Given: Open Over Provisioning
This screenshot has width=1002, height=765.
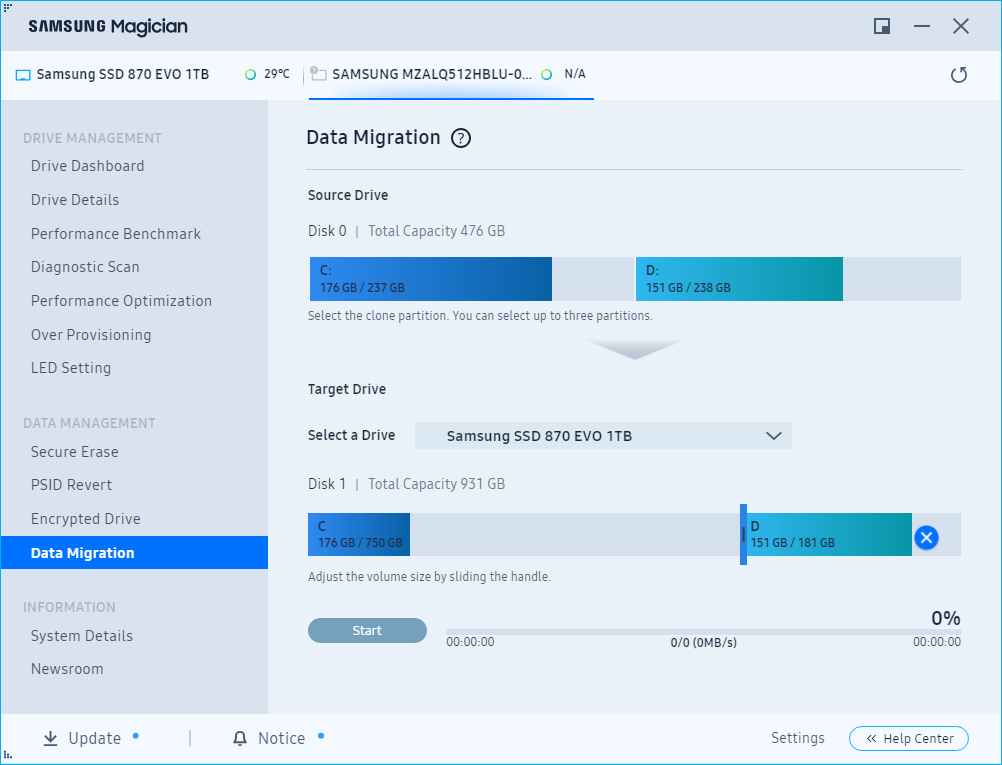Looking at the screenshot, I should point(91,335).
